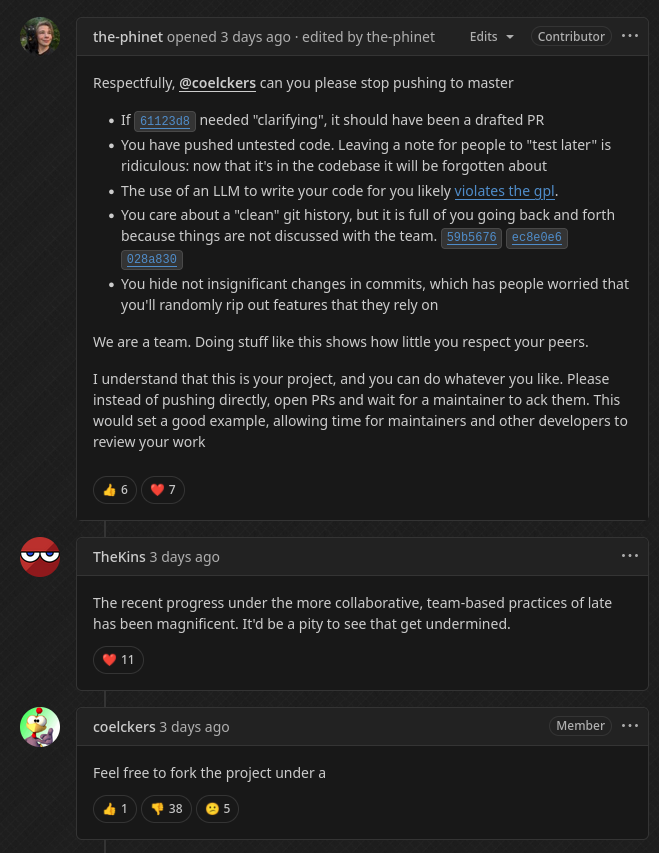The image size is (659, 853).
Task: Toggle heart reaction with 7 votes
Action: pos(163,490)
